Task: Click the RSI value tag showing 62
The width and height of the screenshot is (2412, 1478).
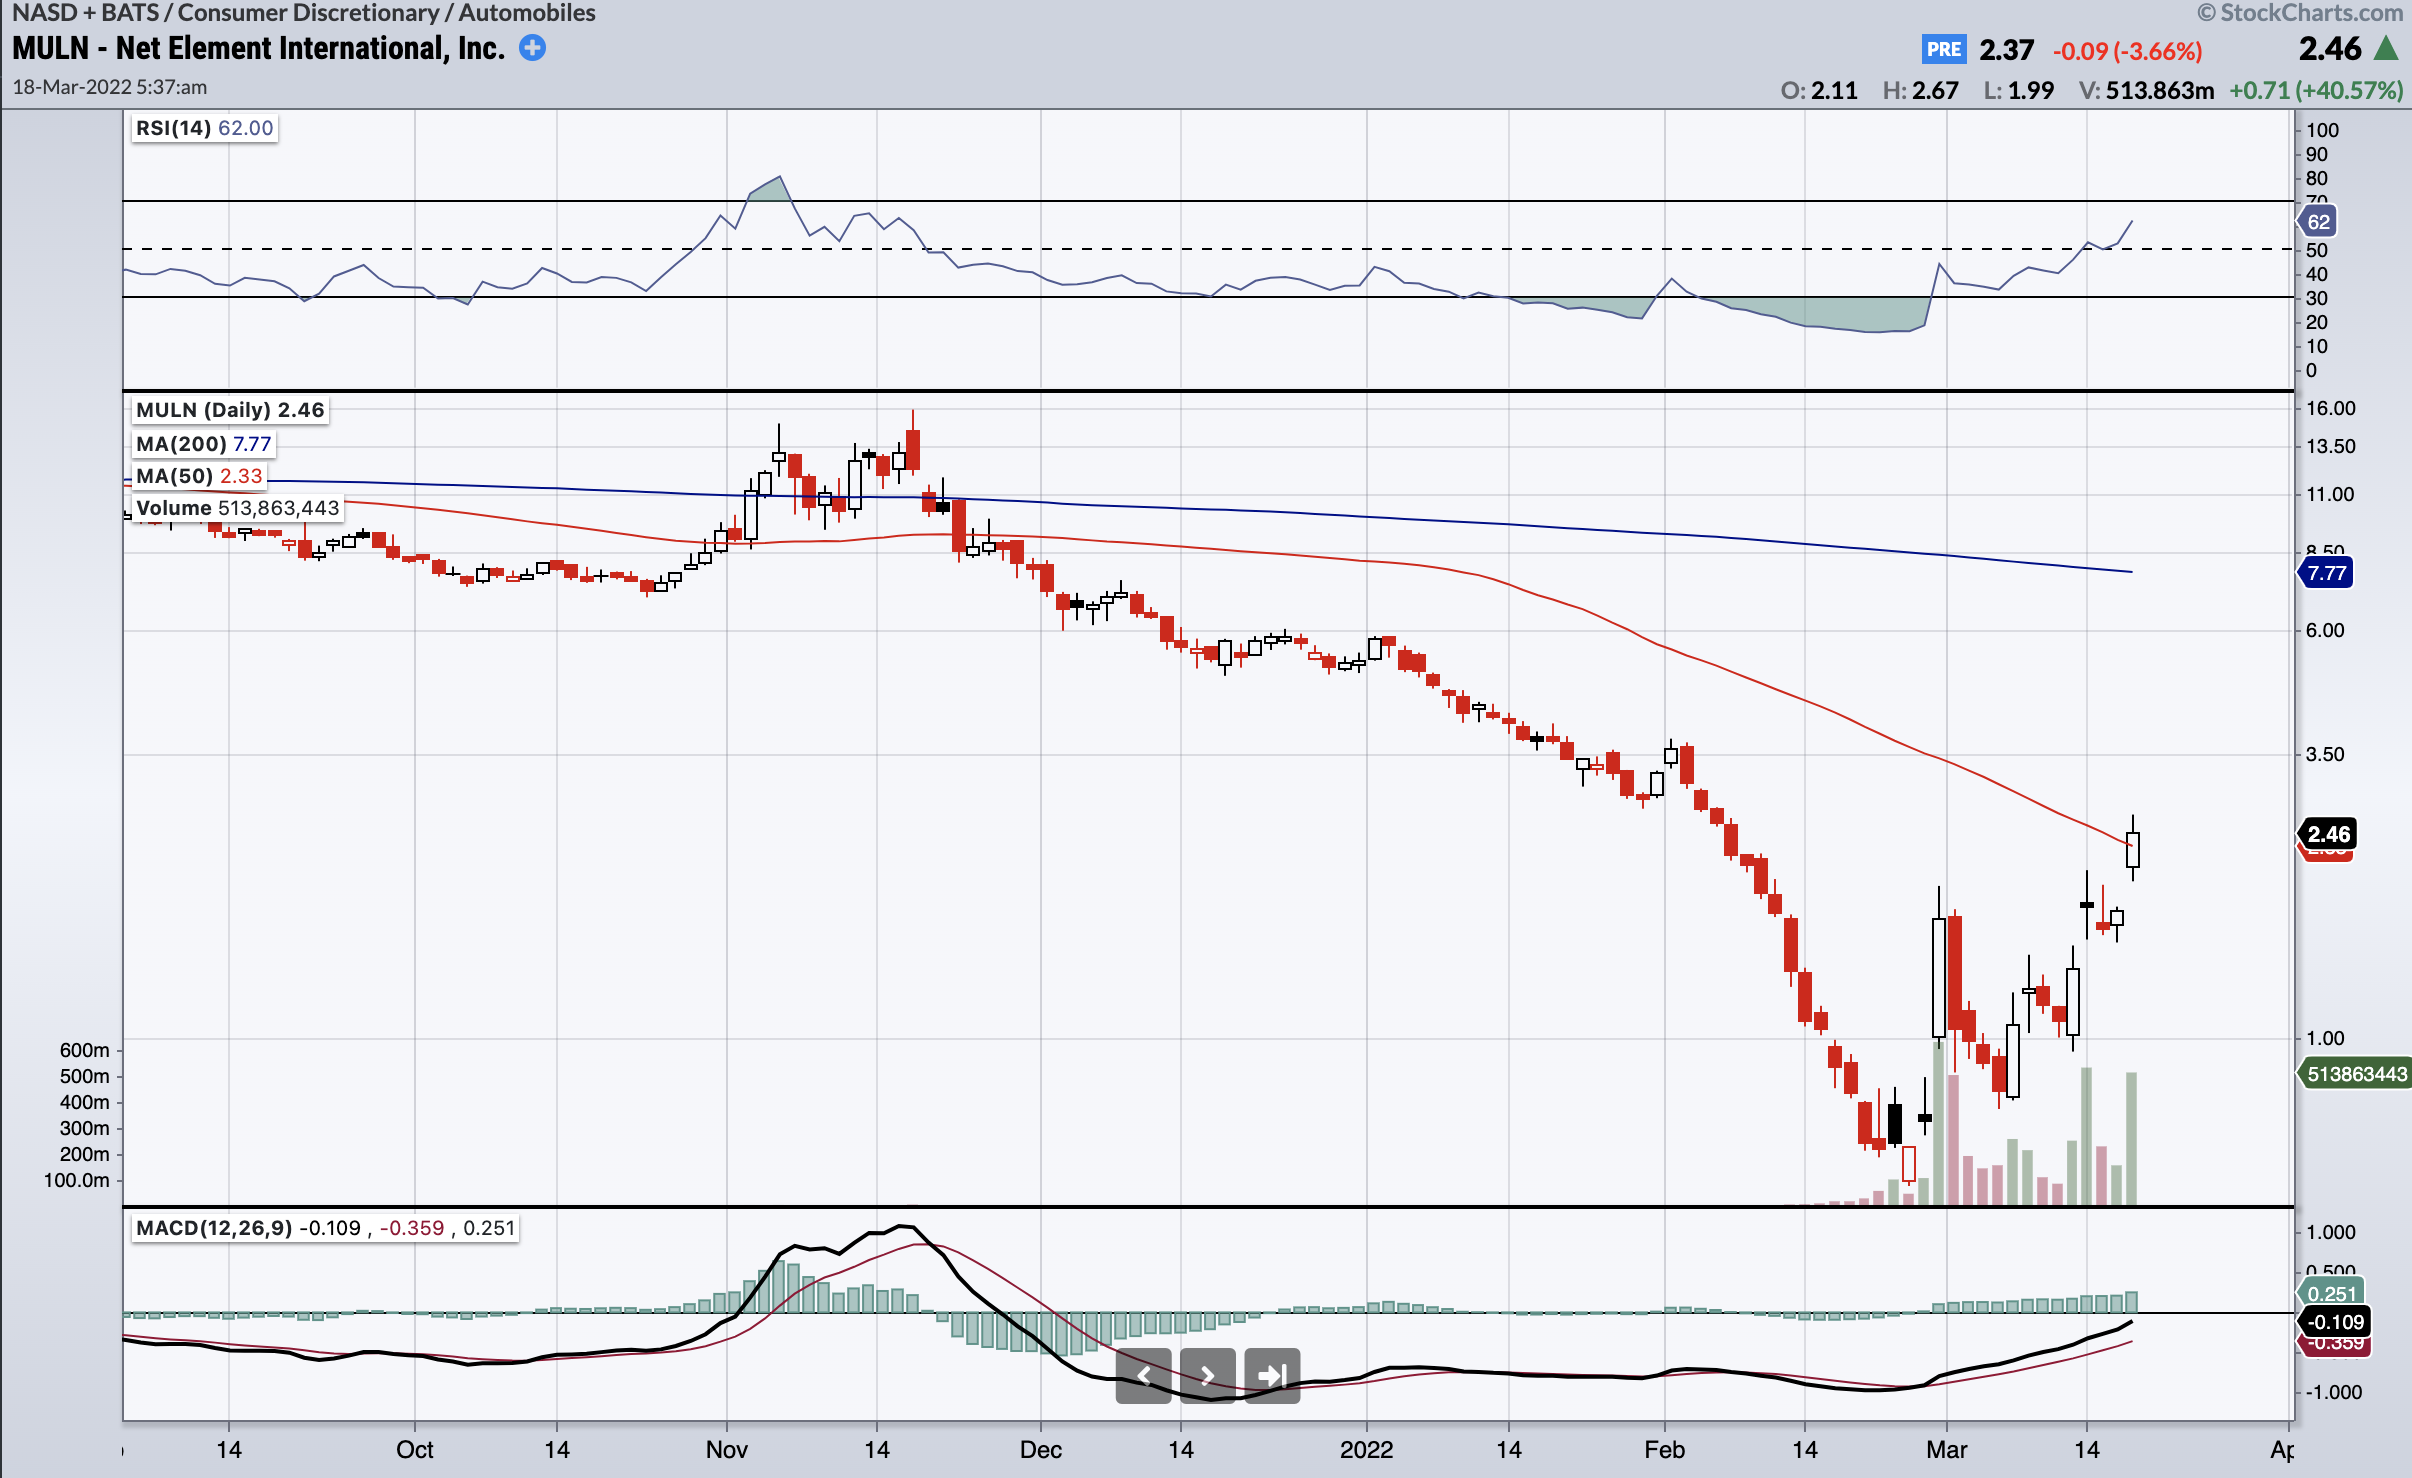Action: tap(2317, 222)
